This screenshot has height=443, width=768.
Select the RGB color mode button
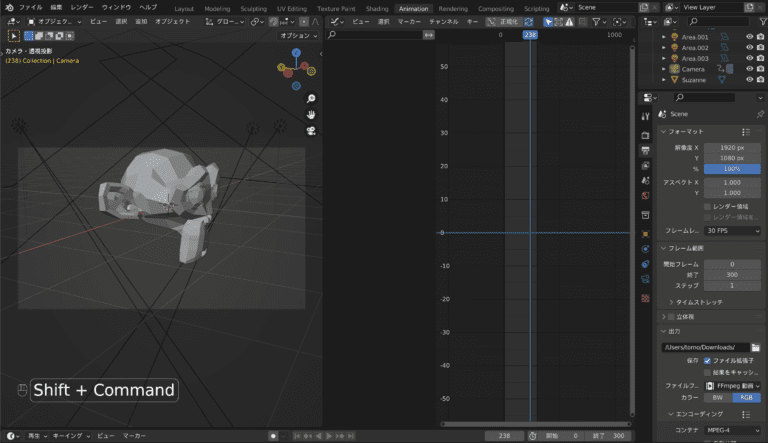pos(746,398)
